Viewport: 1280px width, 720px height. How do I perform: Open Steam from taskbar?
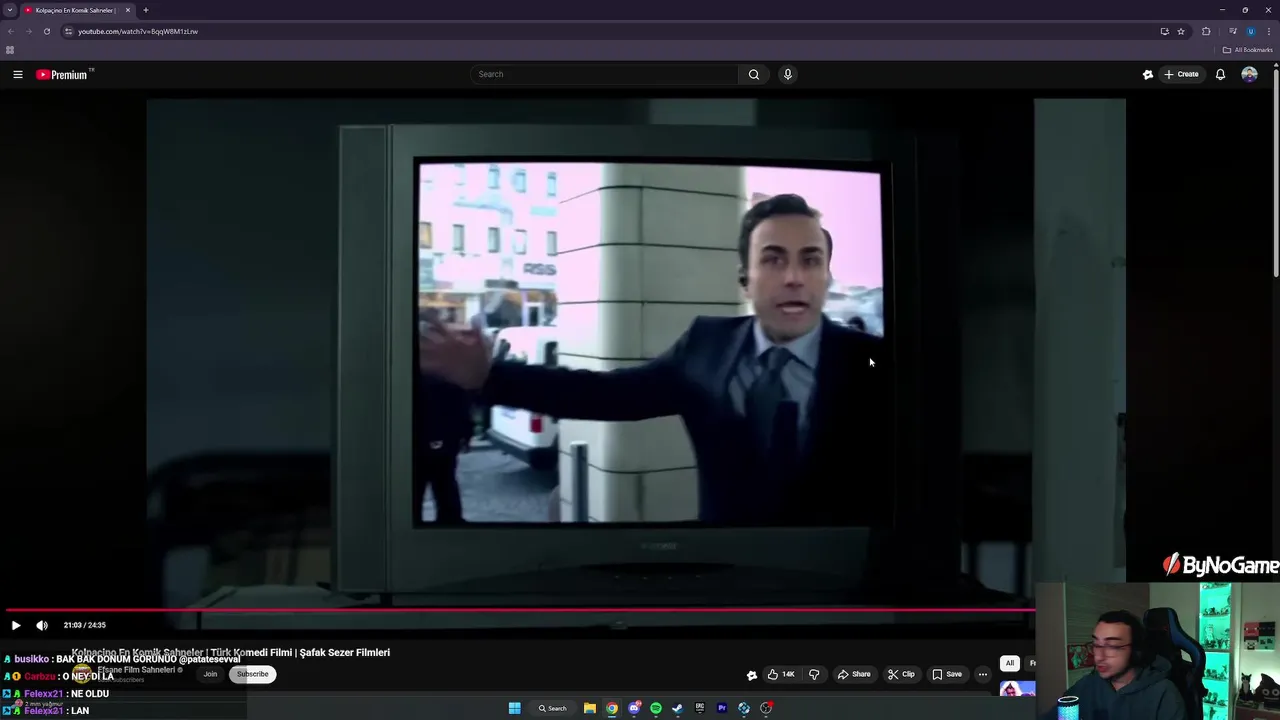coord(678,708)
